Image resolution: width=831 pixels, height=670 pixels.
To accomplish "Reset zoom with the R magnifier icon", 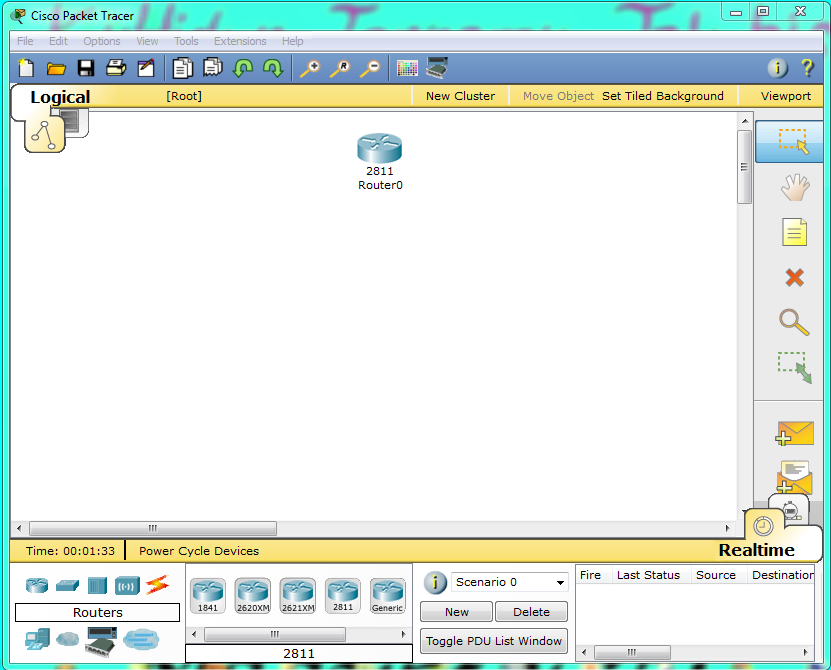I will click(x=340, y=68).
